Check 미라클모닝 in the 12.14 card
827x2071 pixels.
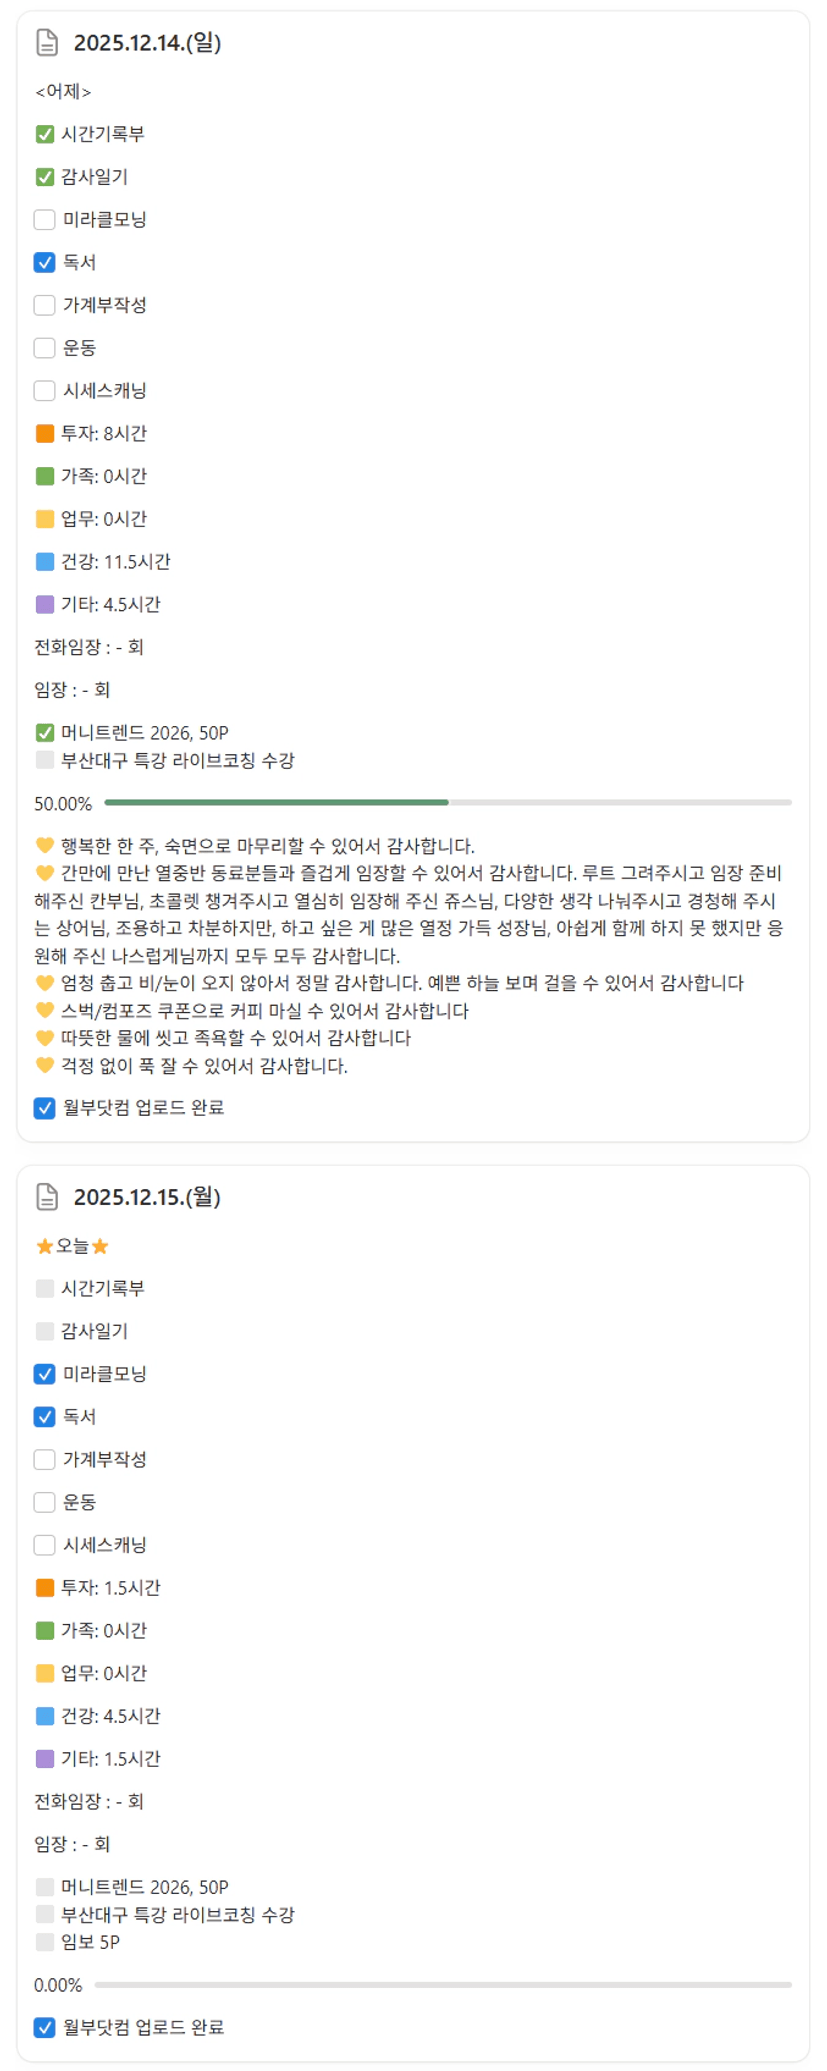(45, 220)
